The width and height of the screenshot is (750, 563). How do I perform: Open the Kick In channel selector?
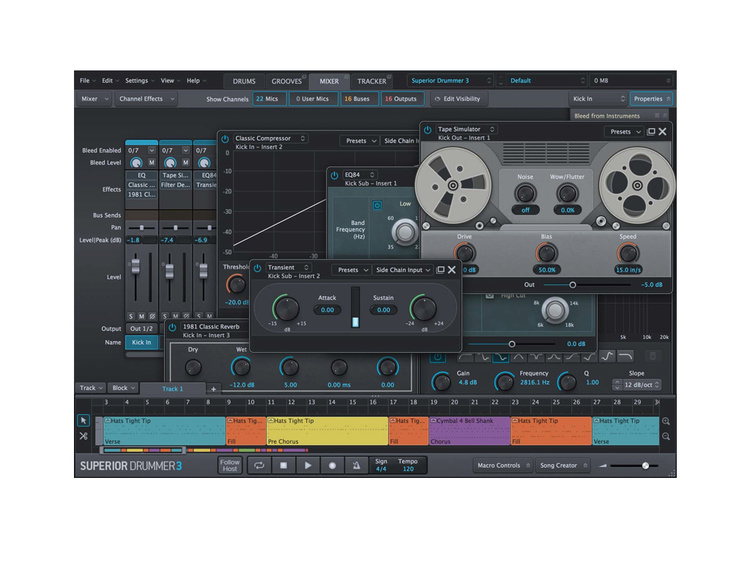(598, 99)
